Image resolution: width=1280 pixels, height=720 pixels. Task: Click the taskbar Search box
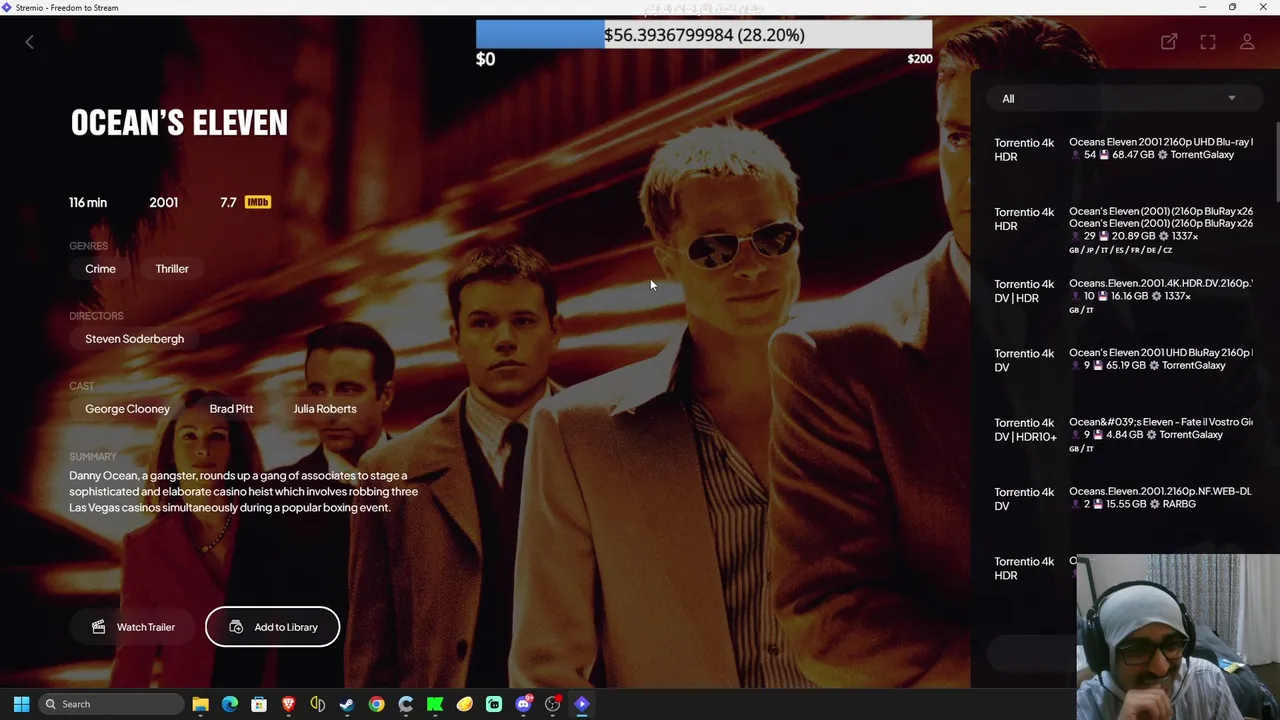tap(111, 704)
